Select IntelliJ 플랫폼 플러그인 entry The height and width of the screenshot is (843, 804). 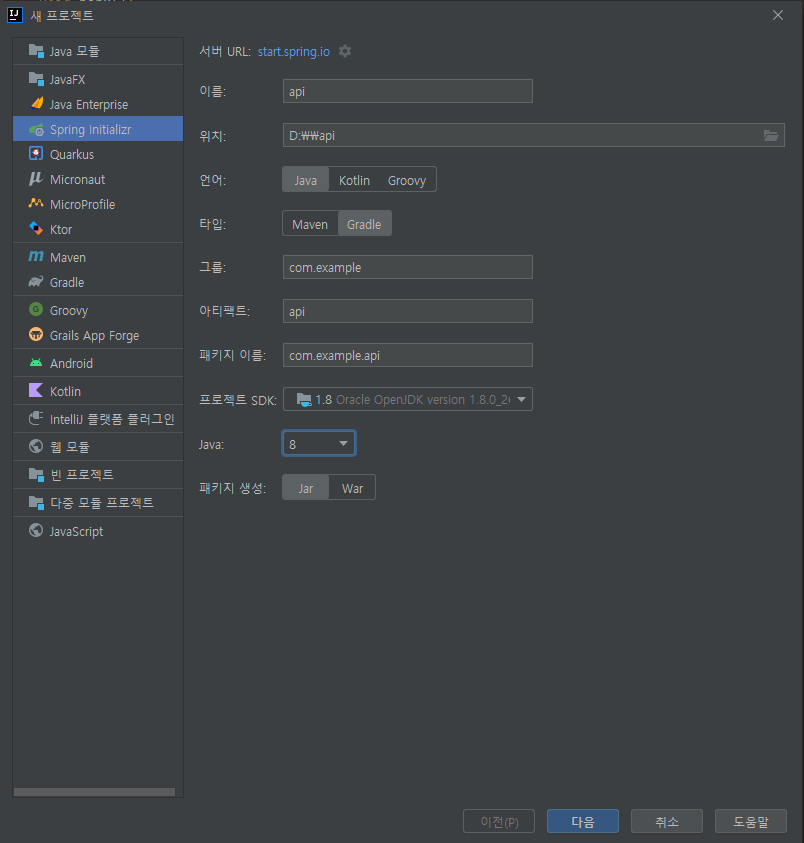[x=98, y=419]
